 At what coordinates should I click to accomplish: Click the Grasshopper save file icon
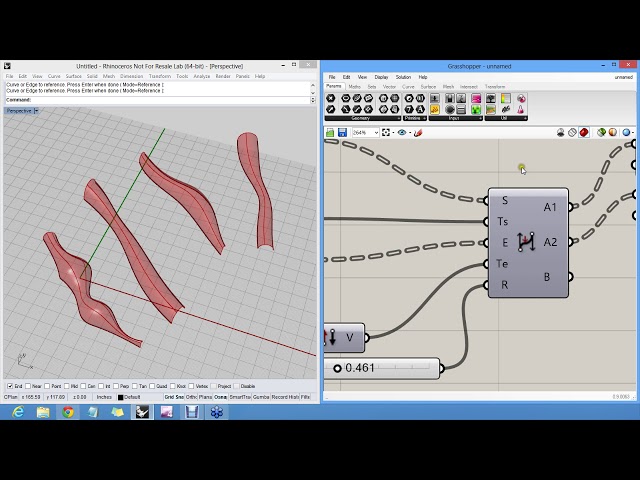(x=342, y=133)
